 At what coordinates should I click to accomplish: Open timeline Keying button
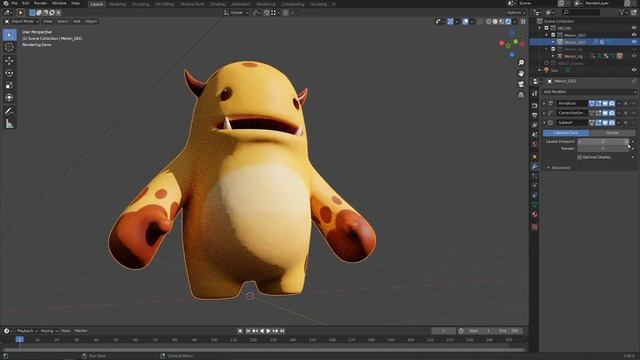(49, 331)
